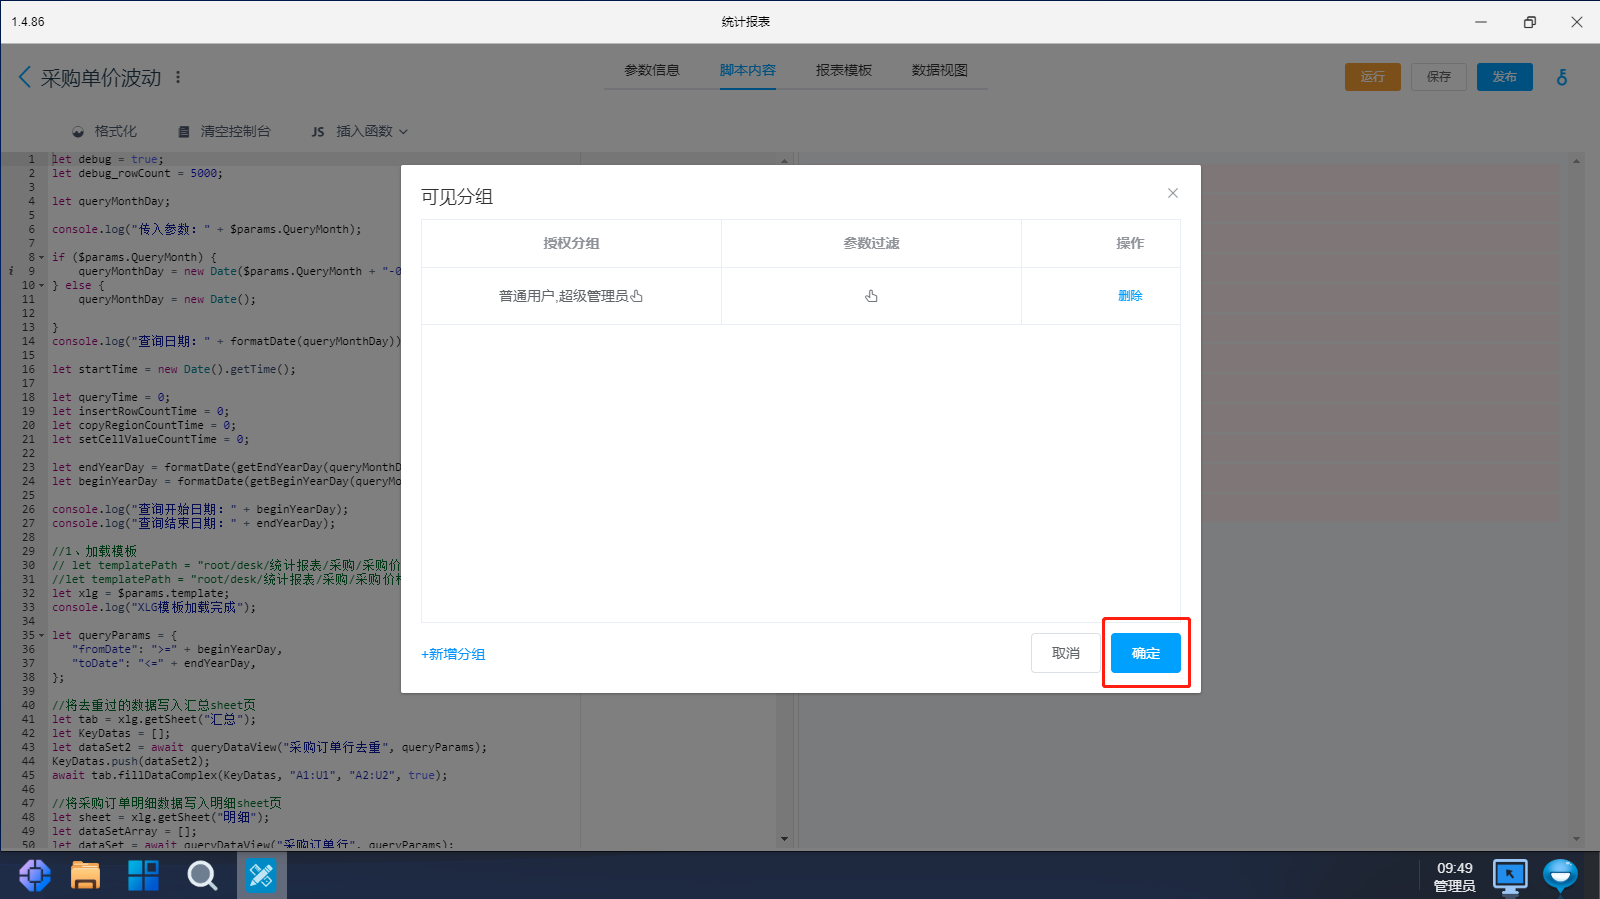
Task: Run the script with 运行 button
Action: 1373,77
